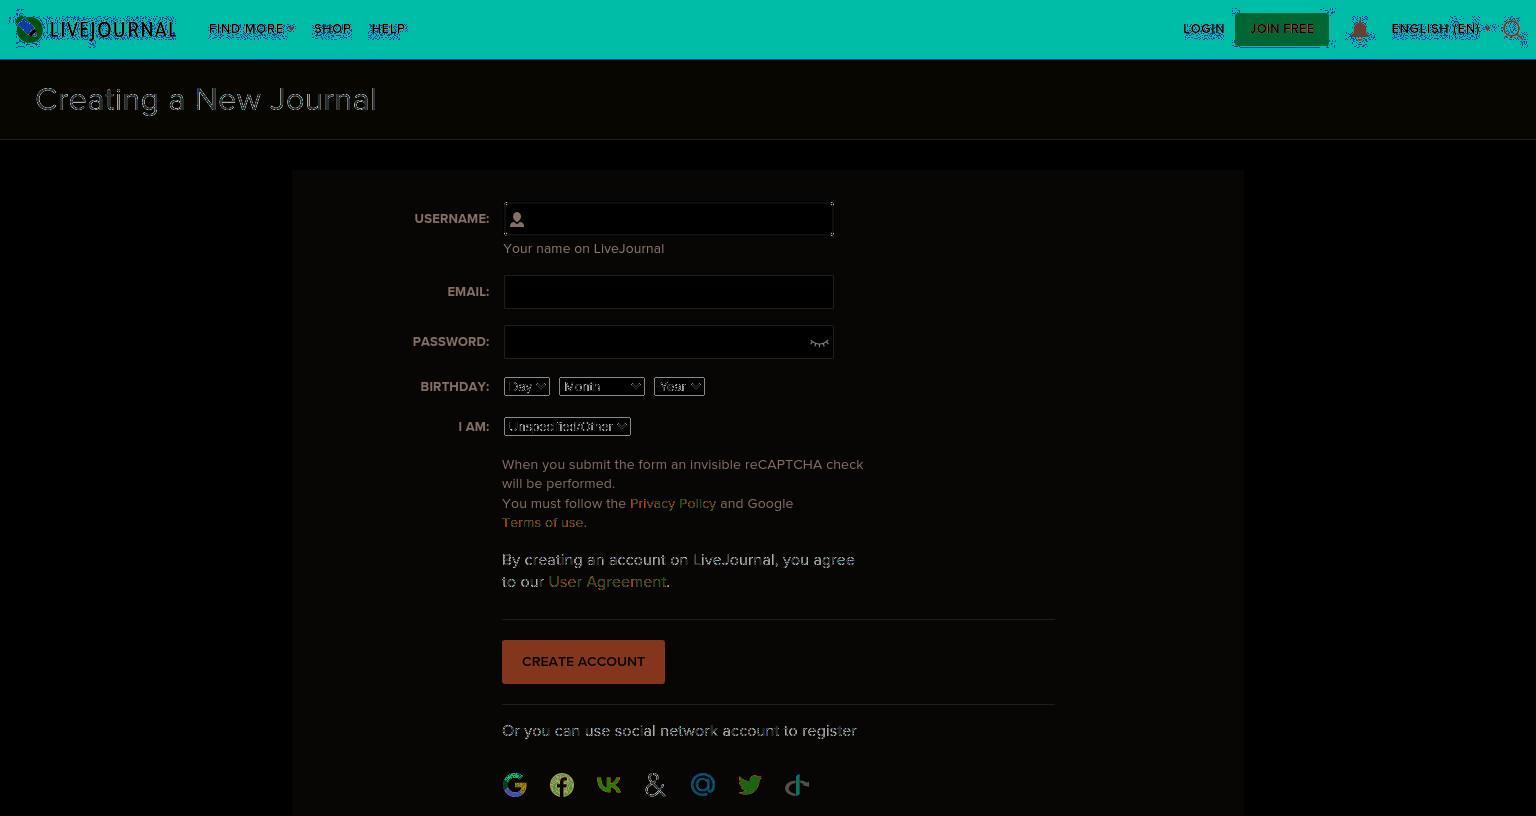1536x816 pixels.
Task: Click the Login link
Action: tap(1204, 29)
